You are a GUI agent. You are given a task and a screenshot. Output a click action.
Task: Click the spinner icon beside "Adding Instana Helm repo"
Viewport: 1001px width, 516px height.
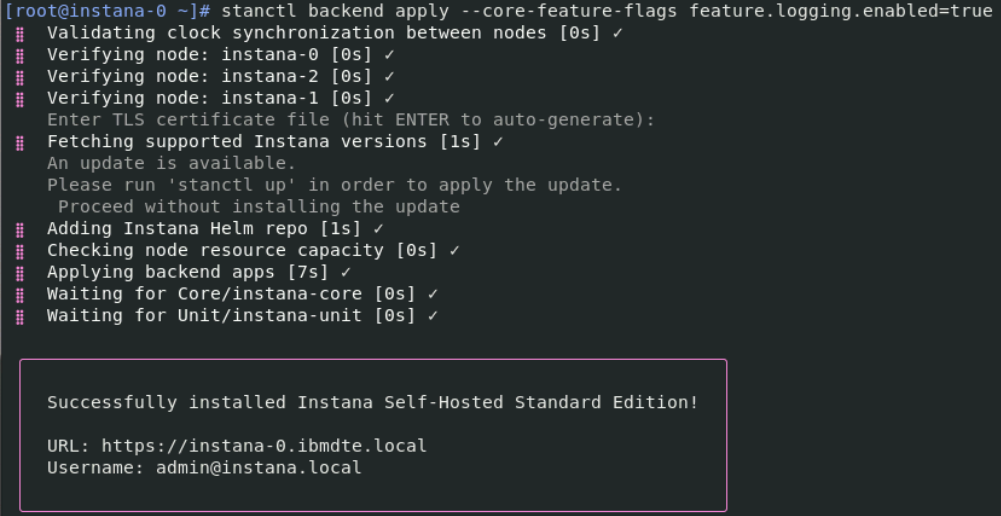(x=20, y=229)
